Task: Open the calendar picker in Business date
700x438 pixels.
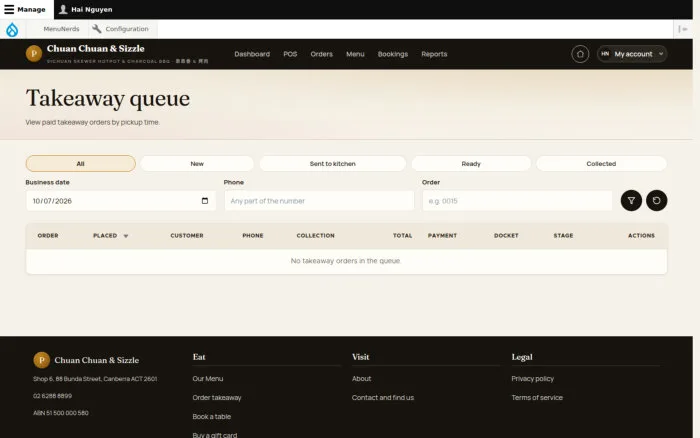Action: 205,201
